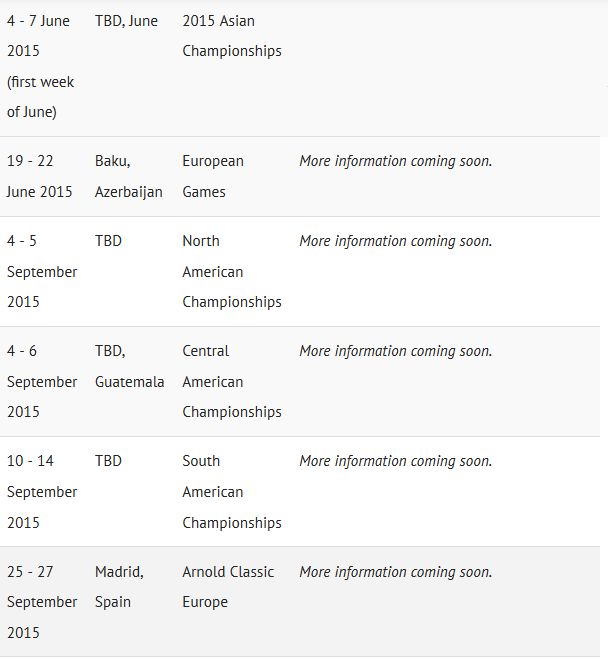Select the TBD, Guatemala location cell
Viewport: 608px width, 659px height.
[129, 366]
